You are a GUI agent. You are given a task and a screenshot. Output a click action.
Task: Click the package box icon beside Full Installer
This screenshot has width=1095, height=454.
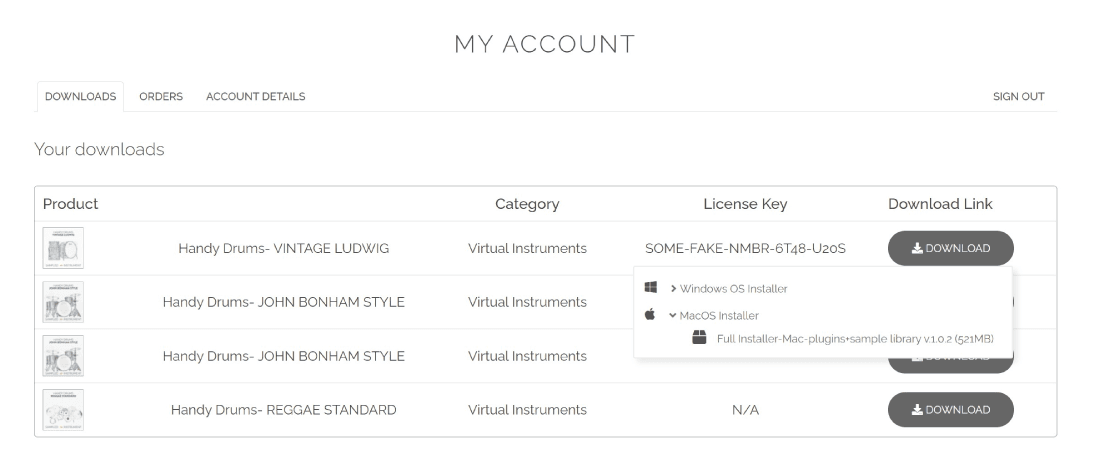point(699,337)
